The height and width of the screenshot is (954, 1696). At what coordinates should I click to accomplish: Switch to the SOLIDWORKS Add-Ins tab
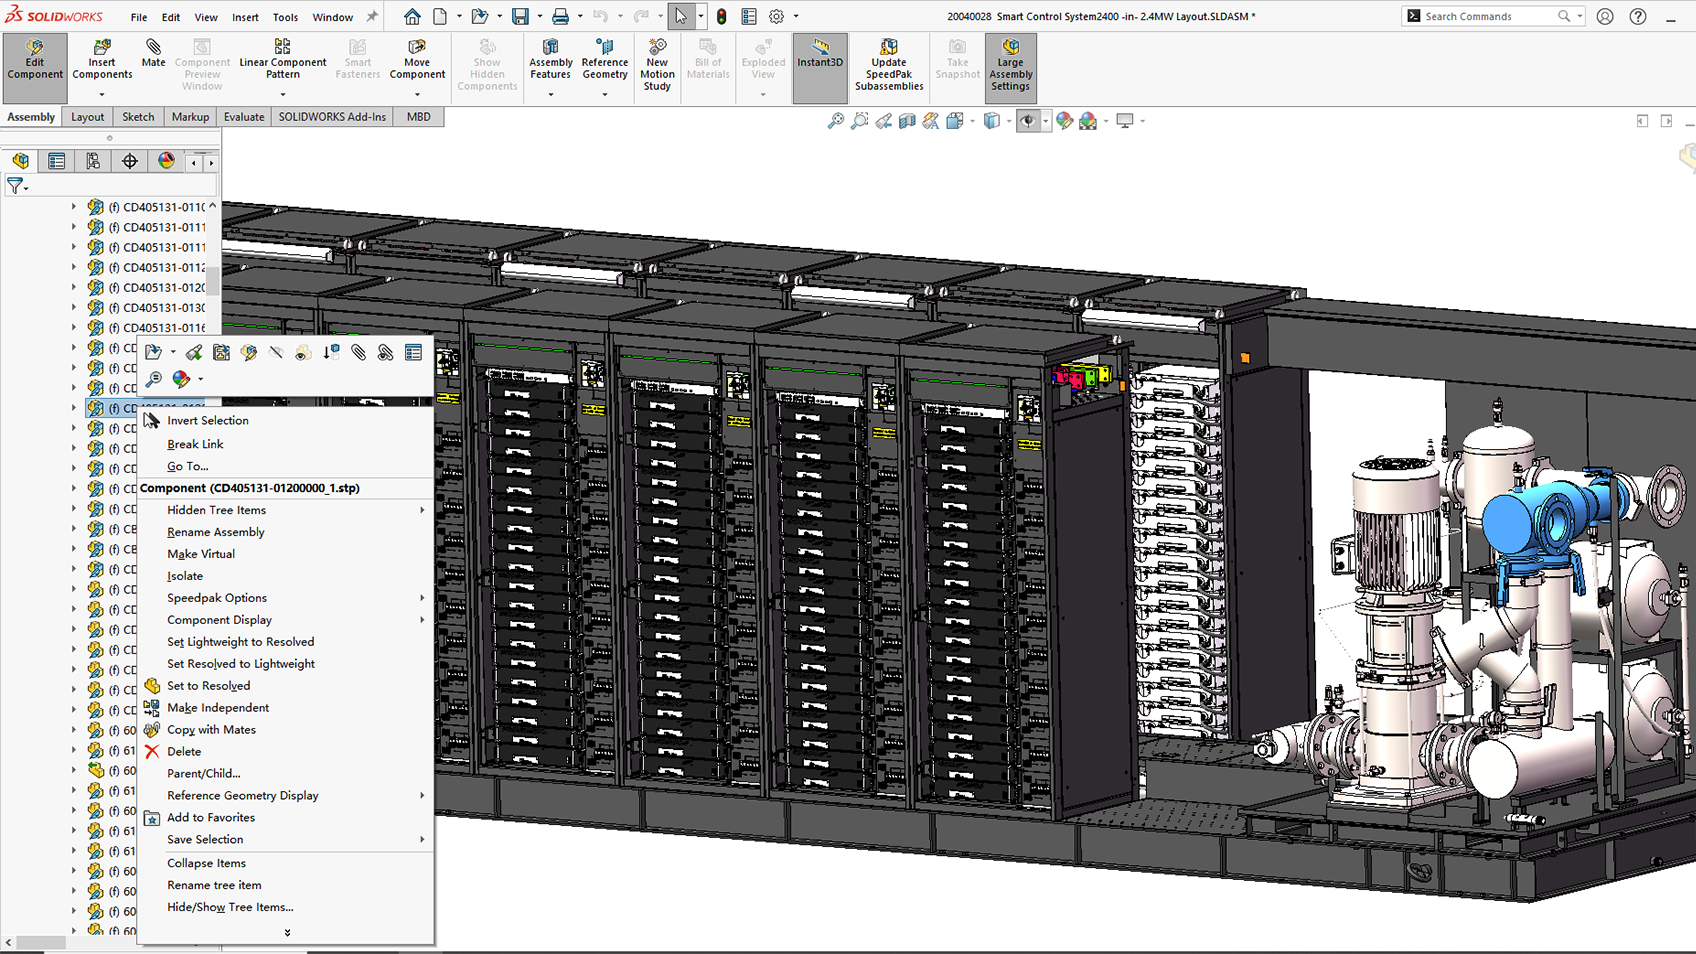click(332, 117)
